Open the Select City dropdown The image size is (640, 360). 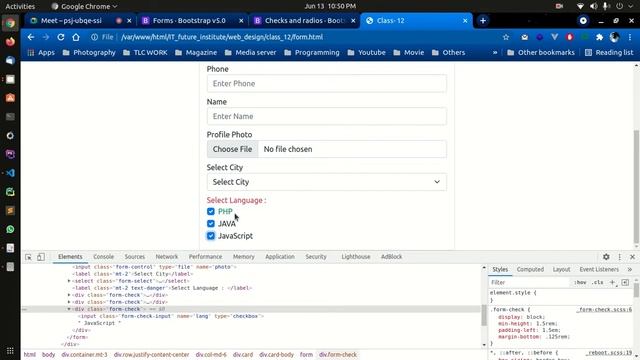tap(327, 182)
